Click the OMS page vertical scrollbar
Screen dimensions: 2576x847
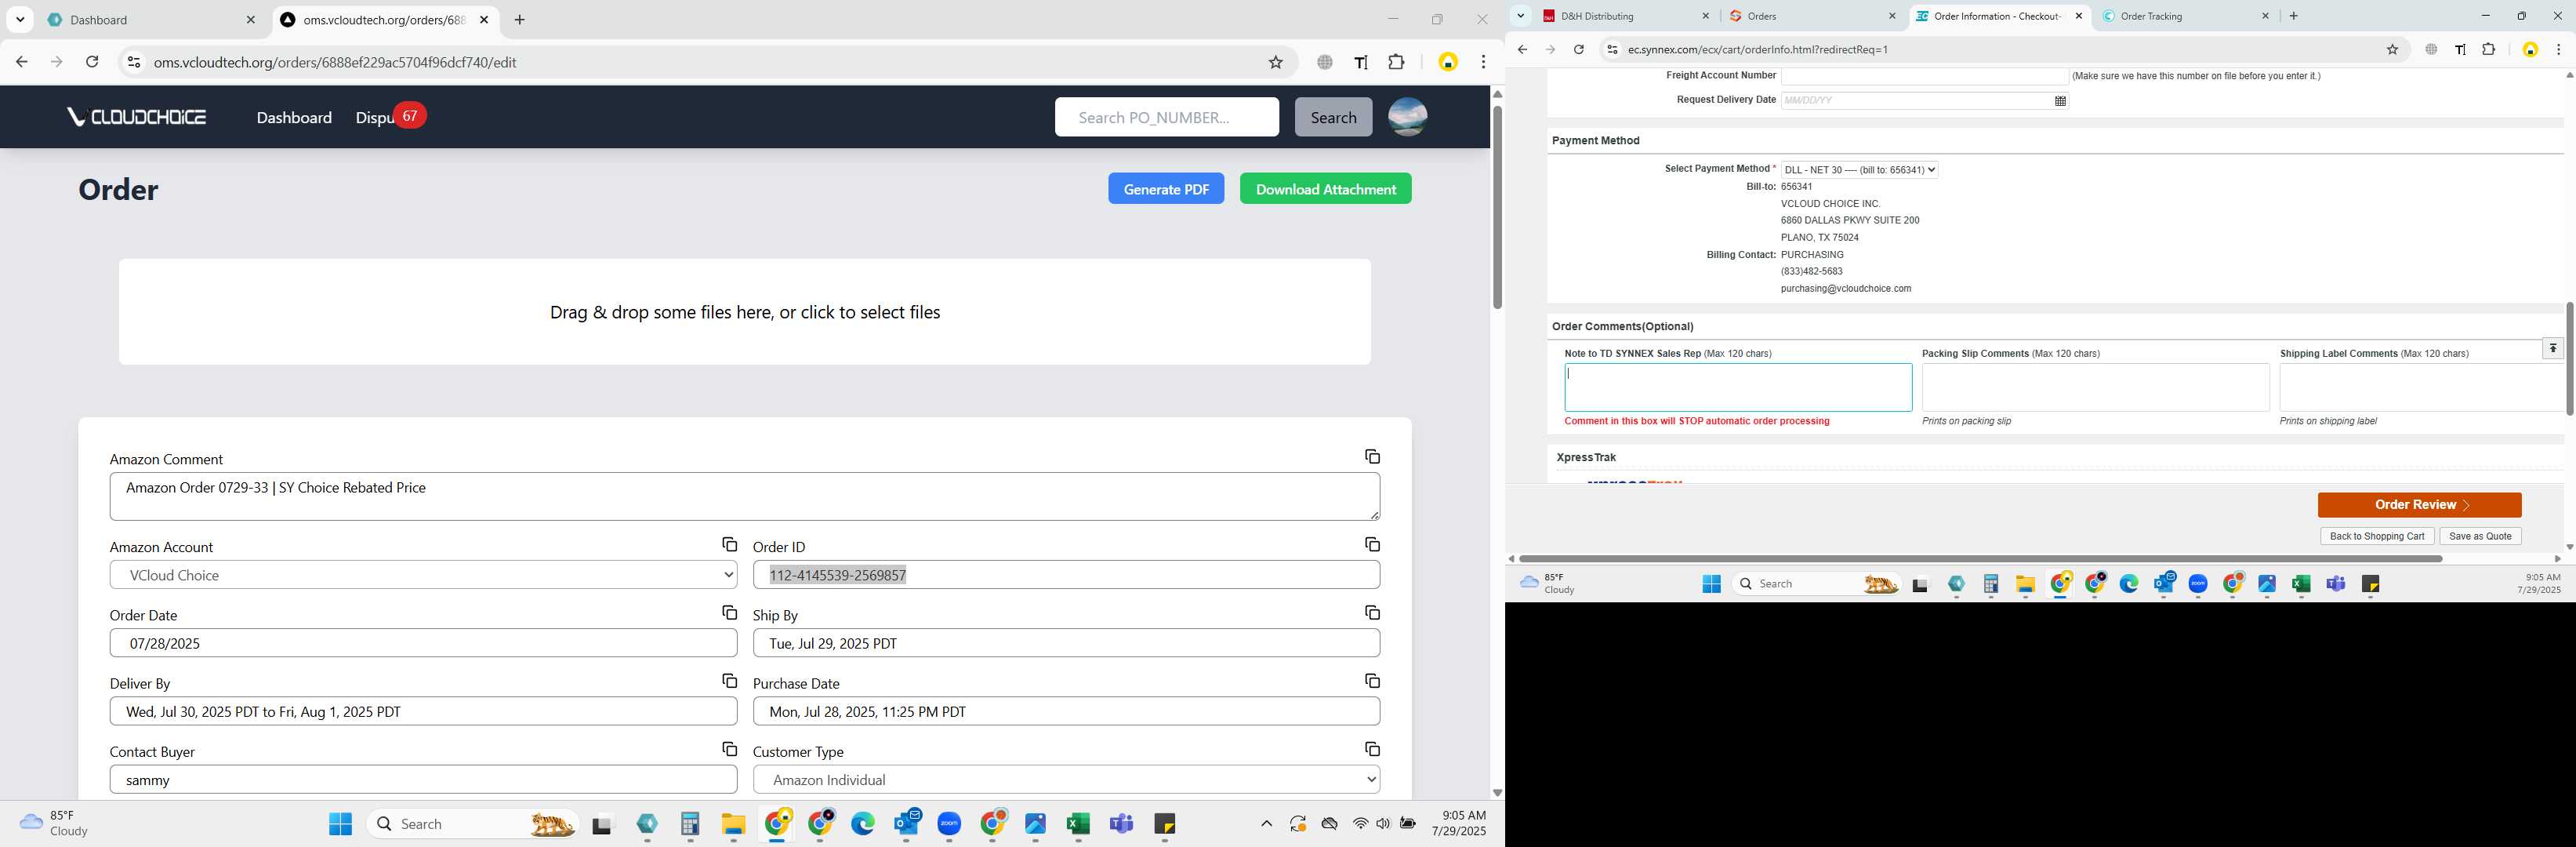(x=1497, y=207)
